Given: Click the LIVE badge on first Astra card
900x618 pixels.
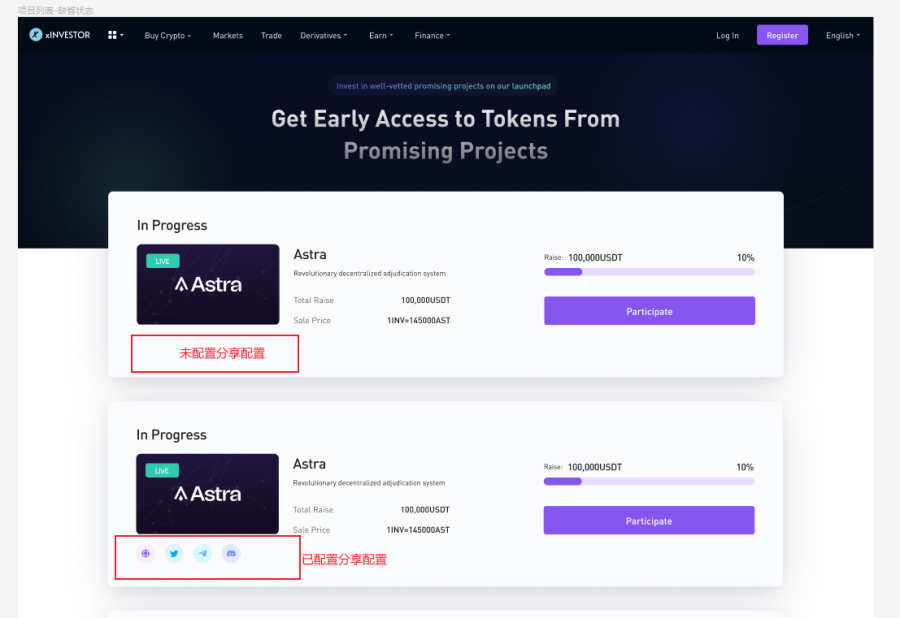Looking at the screenshot, I should point(163,261).
